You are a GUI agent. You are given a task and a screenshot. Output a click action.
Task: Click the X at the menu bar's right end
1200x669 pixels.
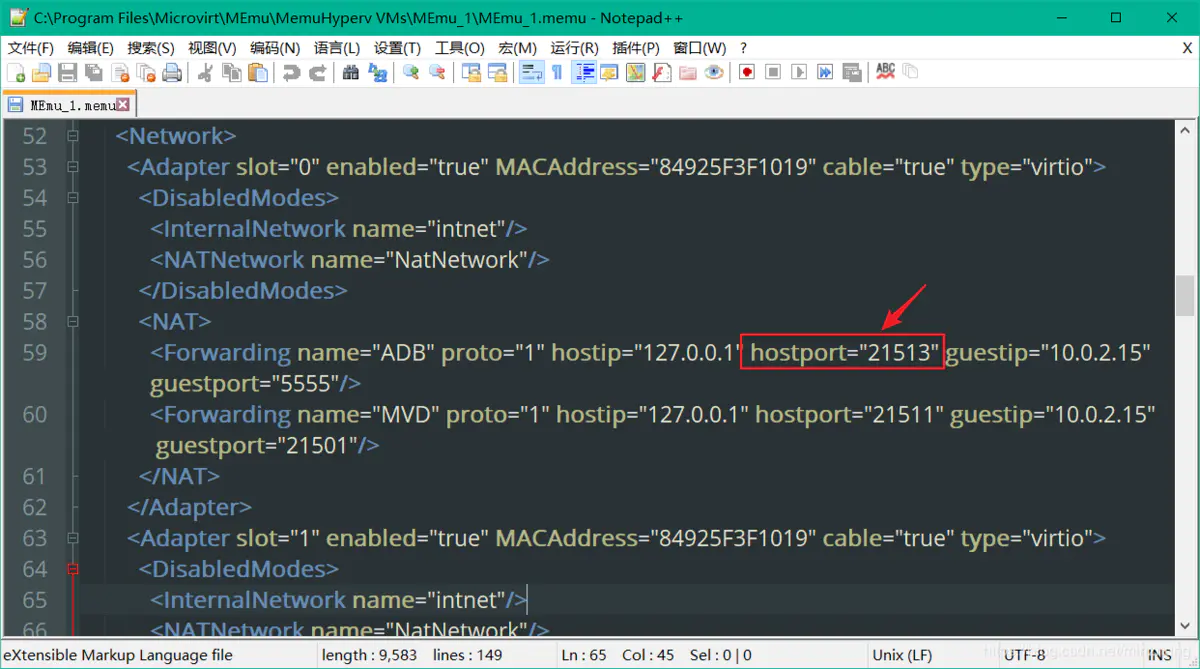coord(1187,47)
